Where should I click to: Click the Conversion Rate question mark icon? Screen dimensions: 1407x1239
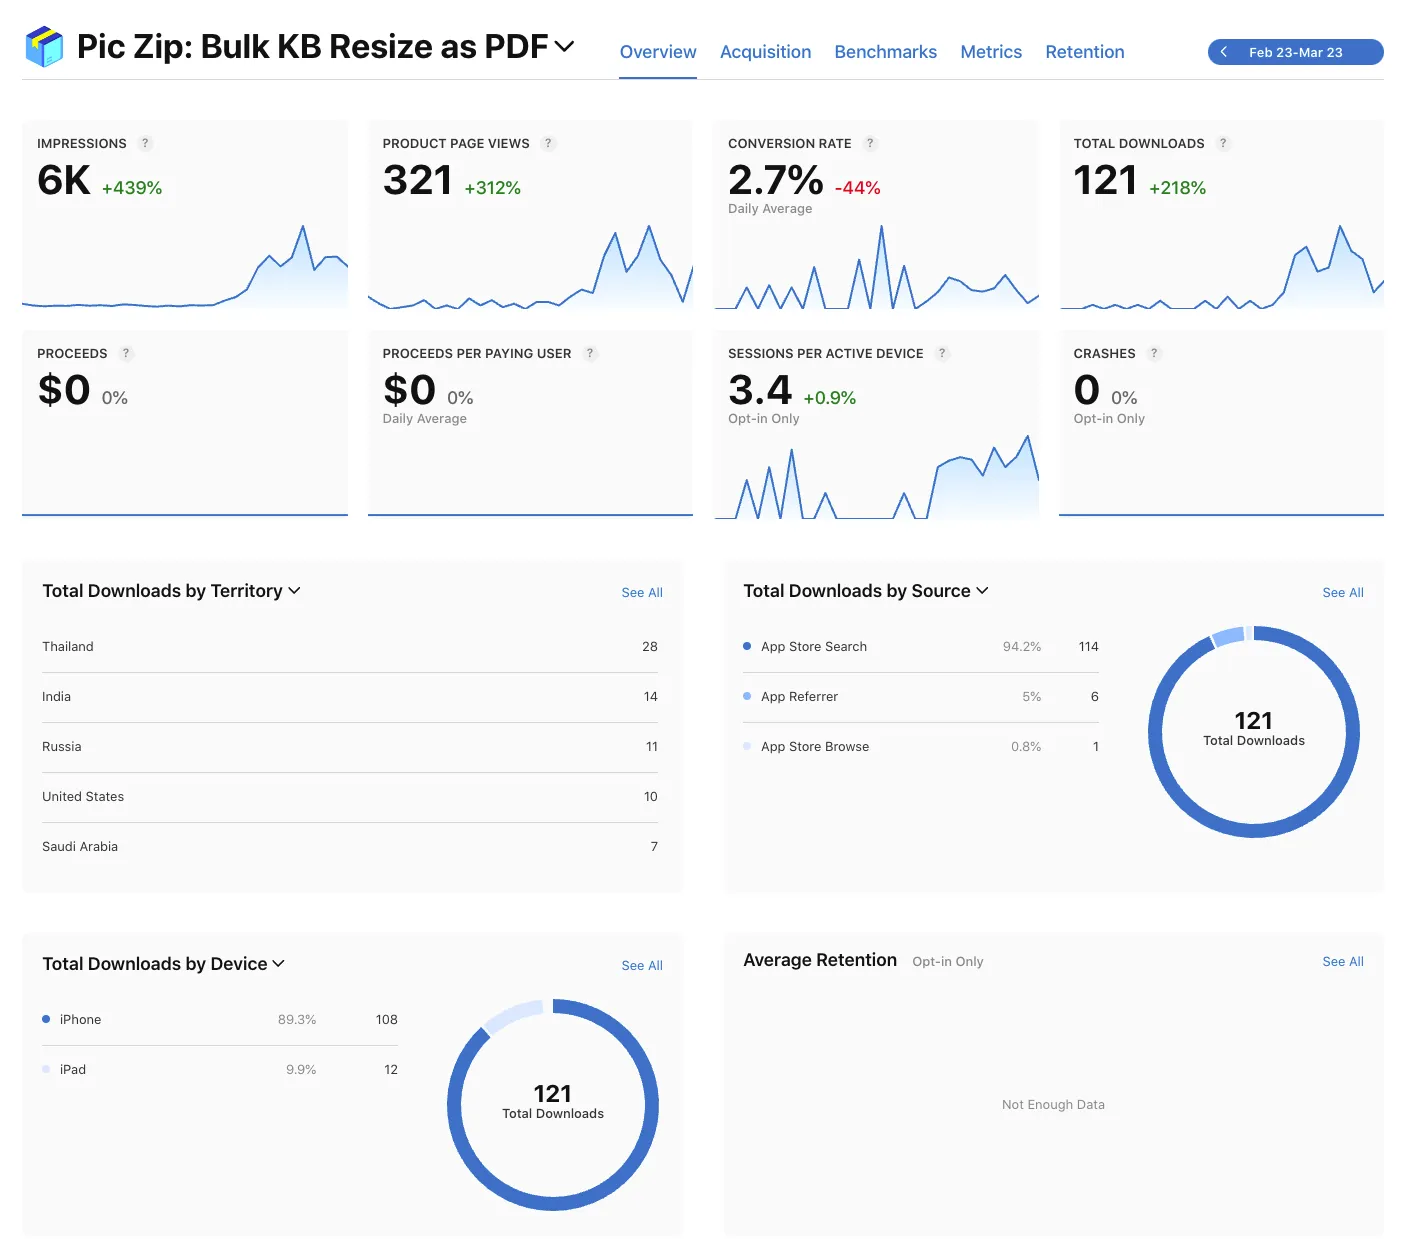pos(869,143)
